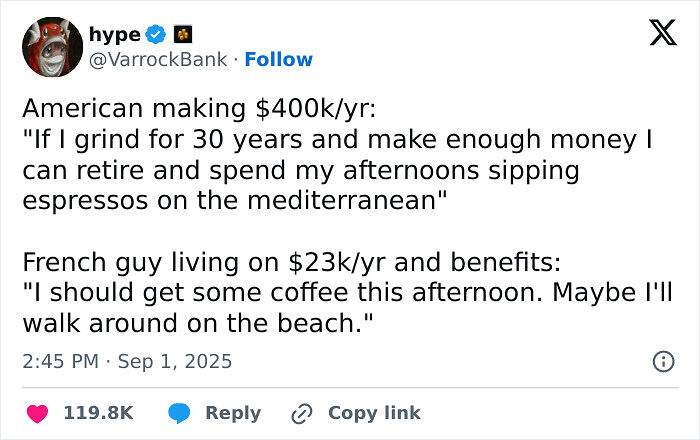Open the 2:45 PM time text
The height and width of the screenshot is (440, 700).
click(x=59, y=362)
